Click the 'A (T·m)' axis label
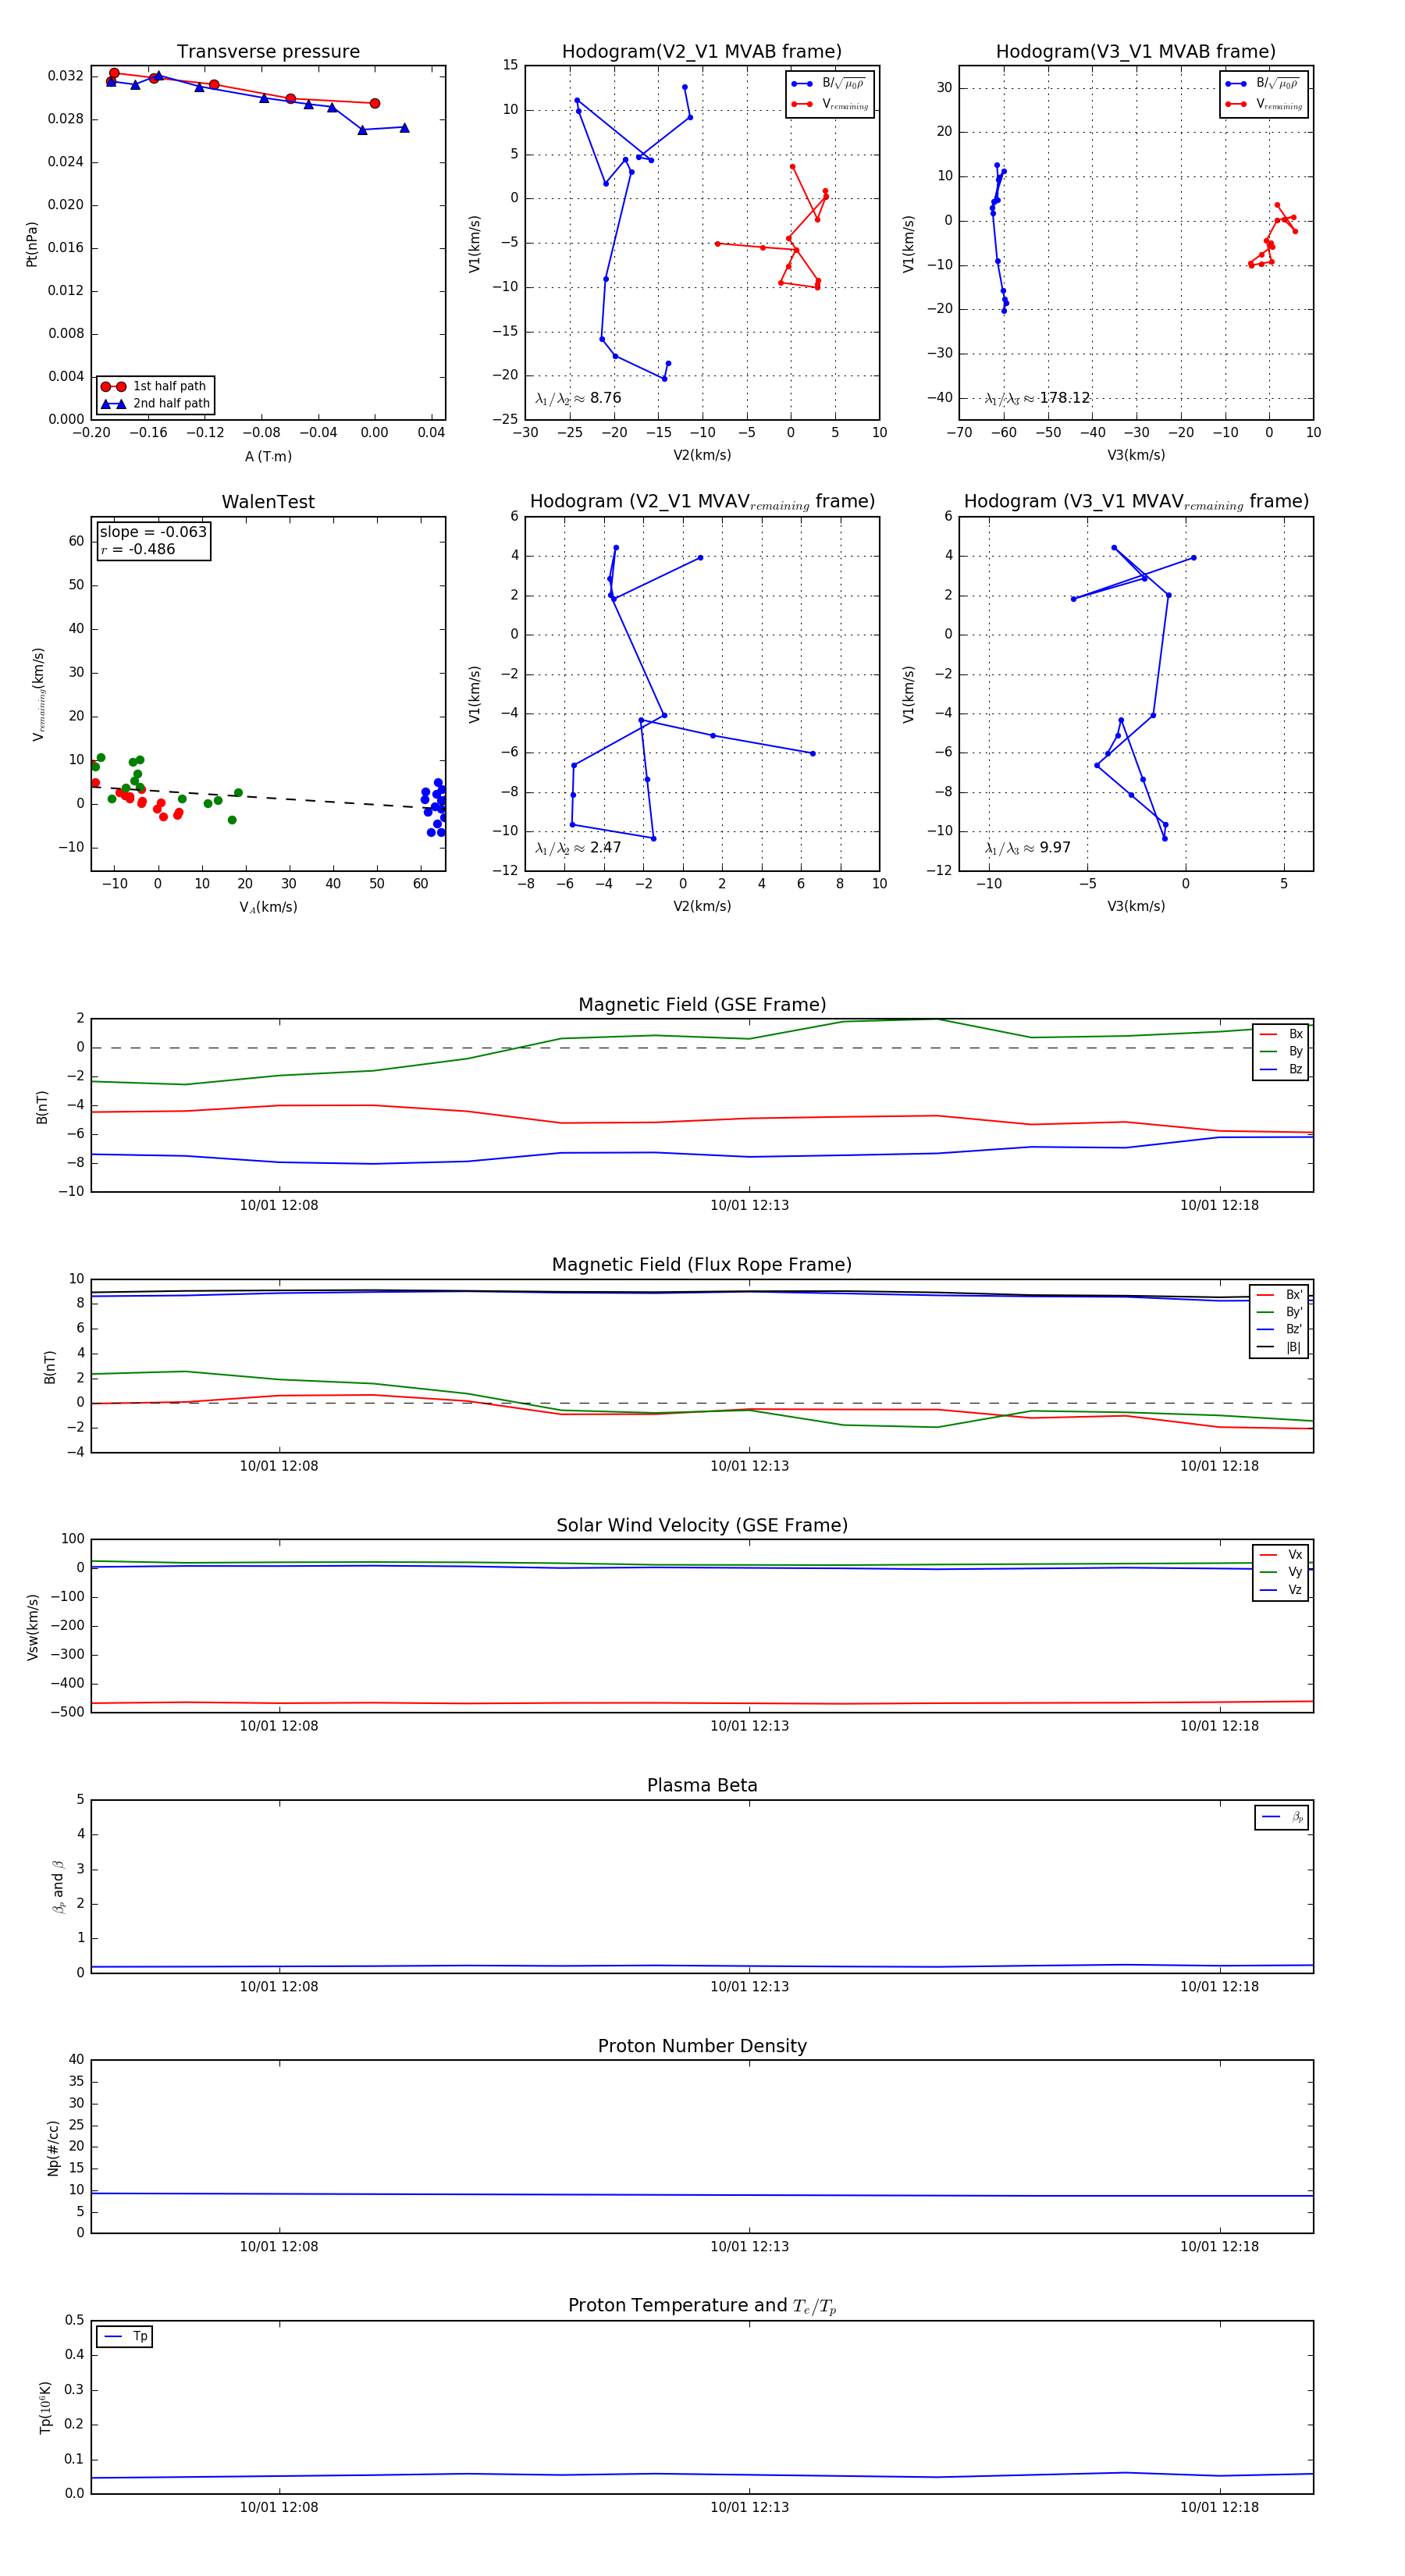This screenshot has width=1405, height=2576. [x=268, y=457]
